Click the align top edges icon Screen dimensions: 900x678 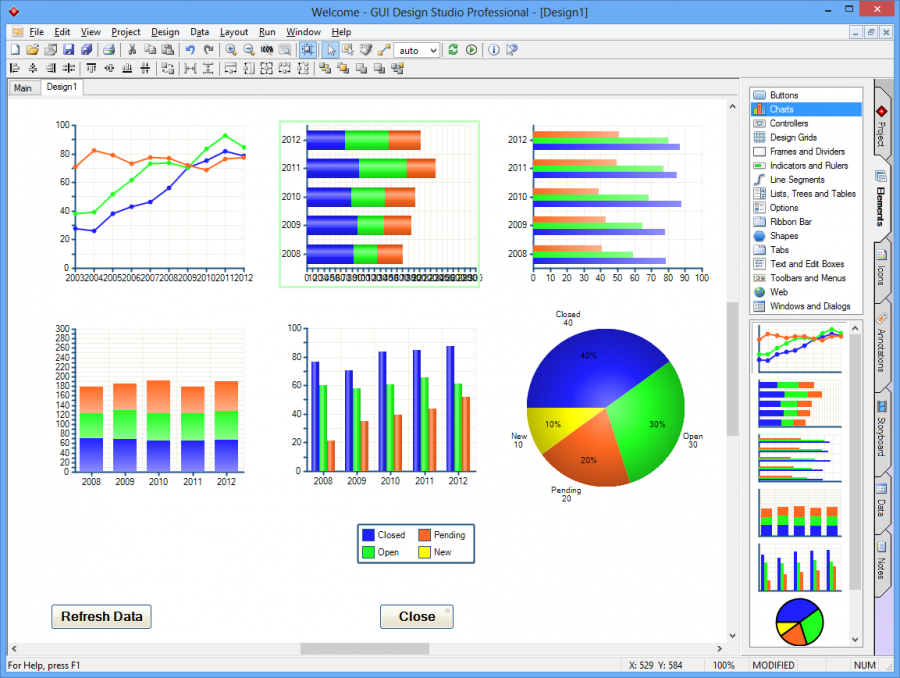pyautogui.click(x=91, y=68)
